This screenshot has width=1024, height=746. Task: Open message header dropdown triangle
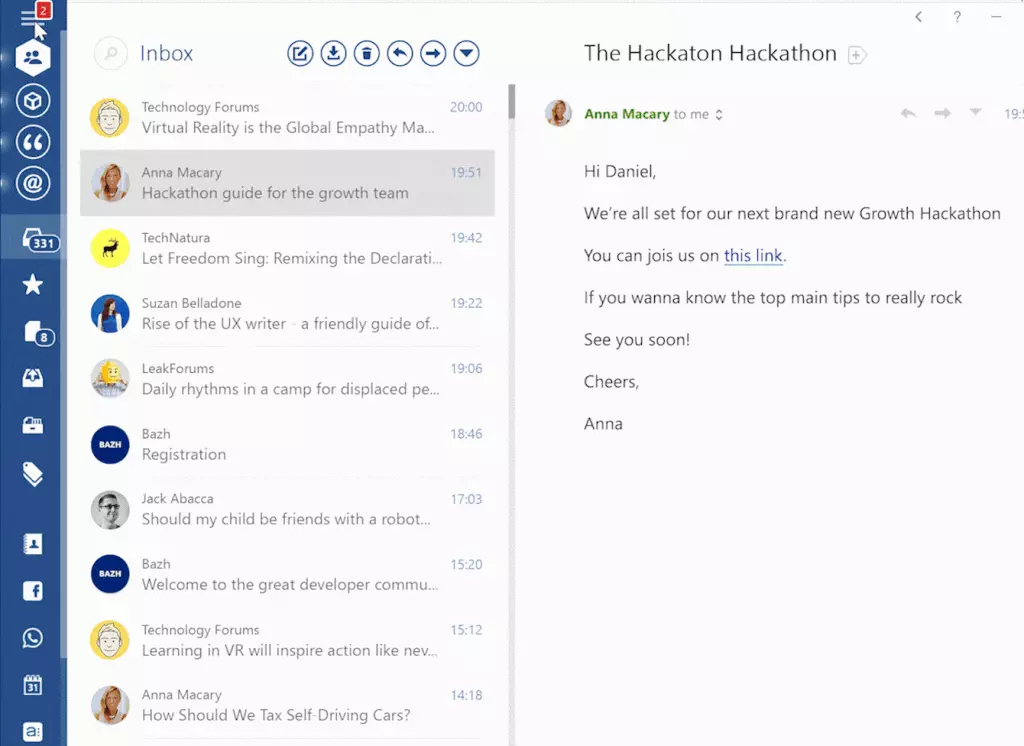point(975,113)
